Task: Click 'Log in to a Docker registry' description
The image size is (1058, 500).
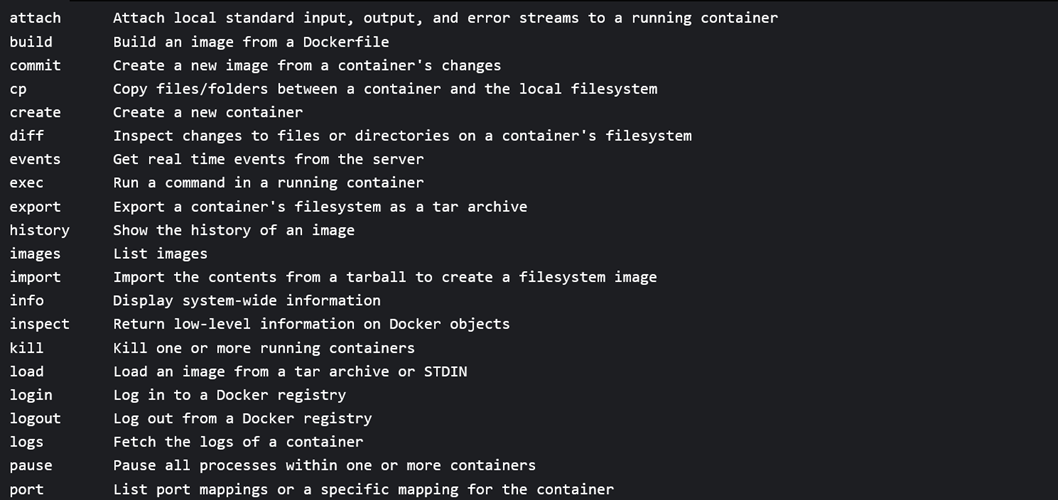Action: click(229, 395)
